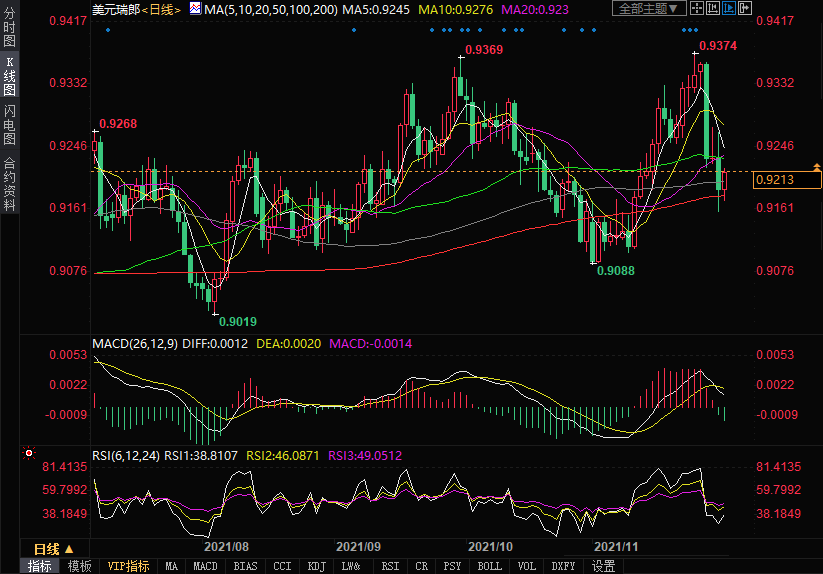Click the VIP指标 button
This screenshot has width=823, height=574.
pyautogui.click(x=129, y=566)
